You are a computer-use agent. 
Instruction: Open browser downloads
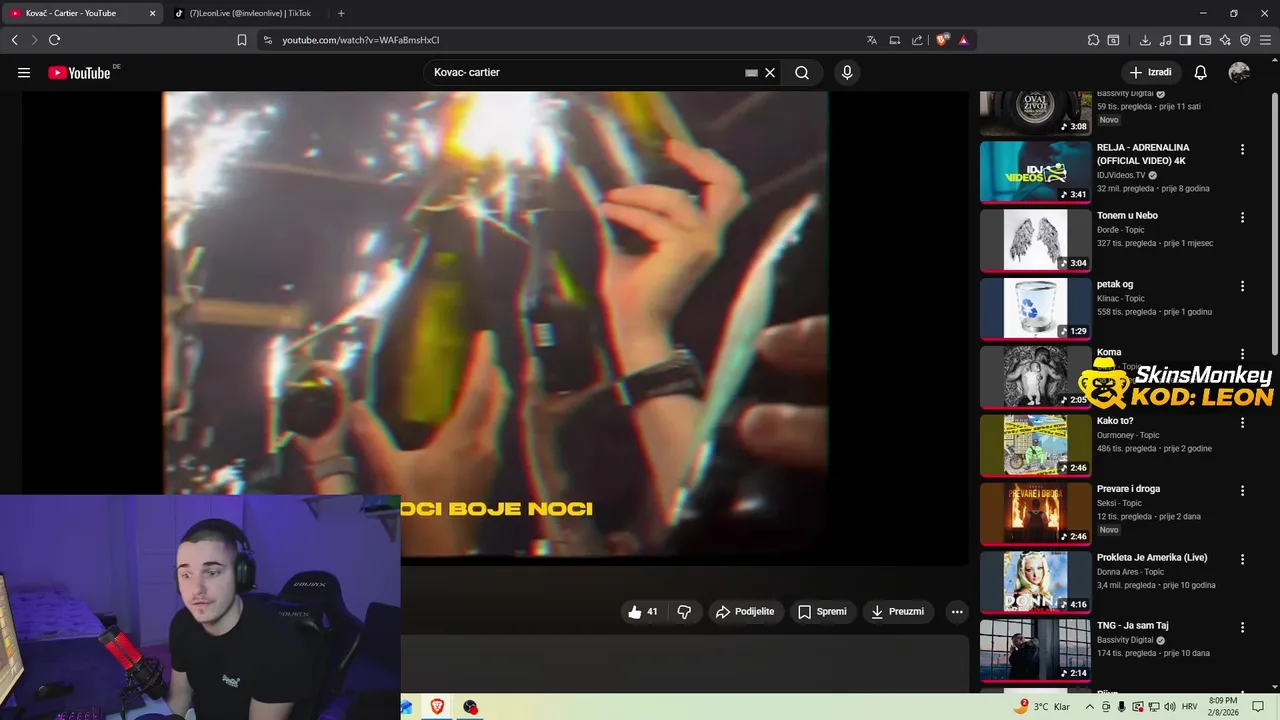click(x=1145, y=40)
